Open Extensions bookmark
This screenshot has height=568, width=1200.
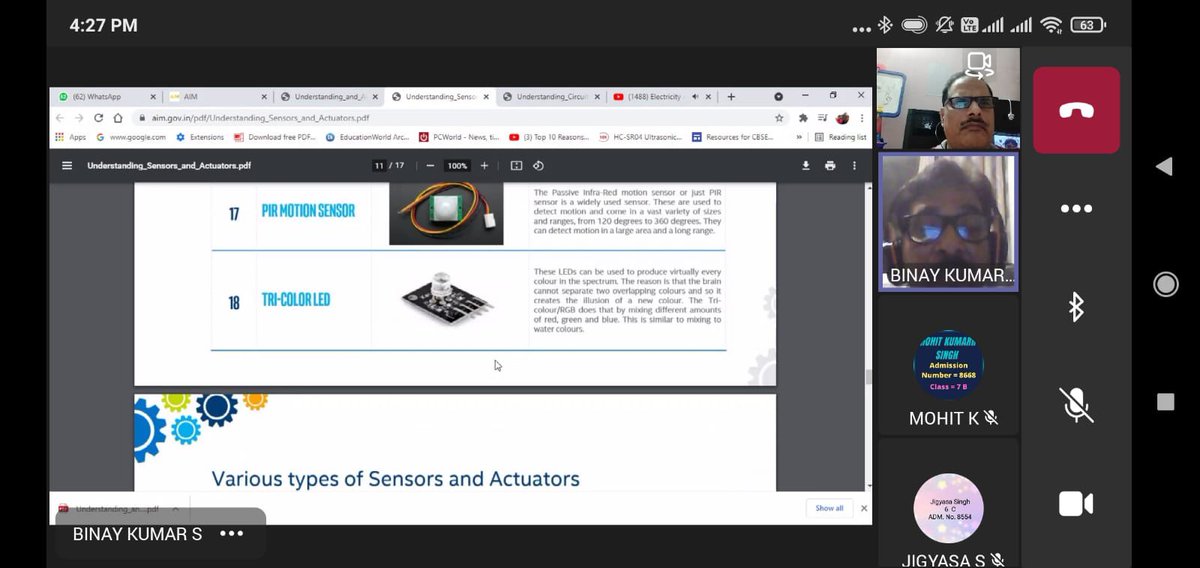200,137
